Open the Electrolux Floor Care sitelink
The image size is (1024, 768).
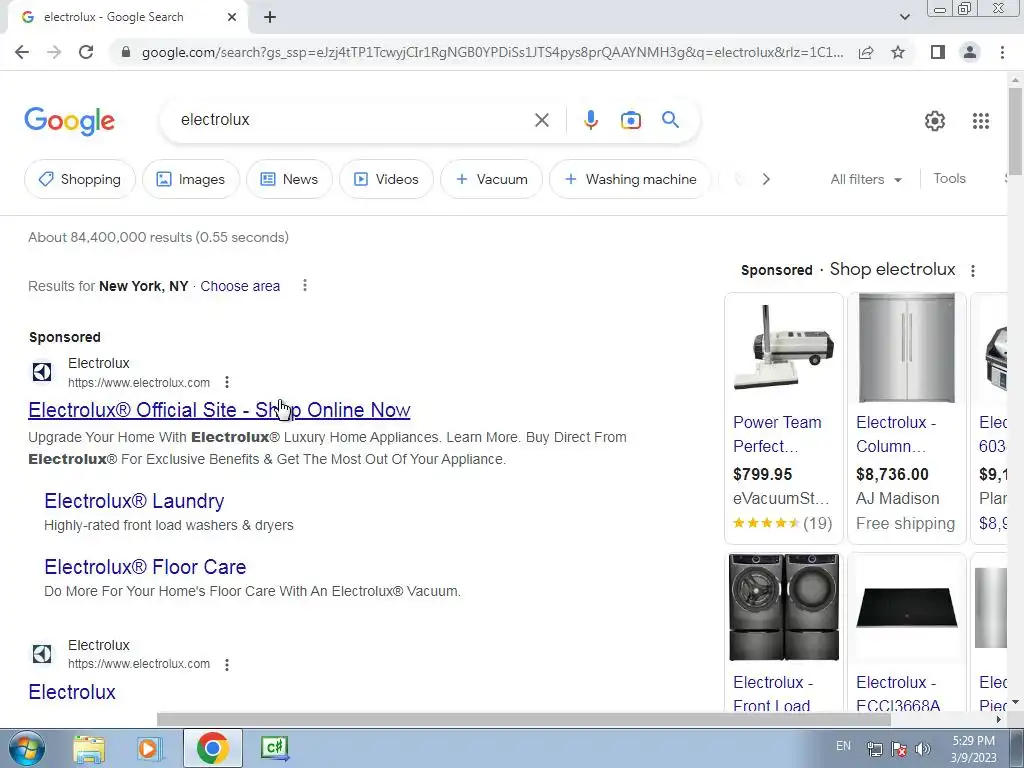click(x=145, y=567)
